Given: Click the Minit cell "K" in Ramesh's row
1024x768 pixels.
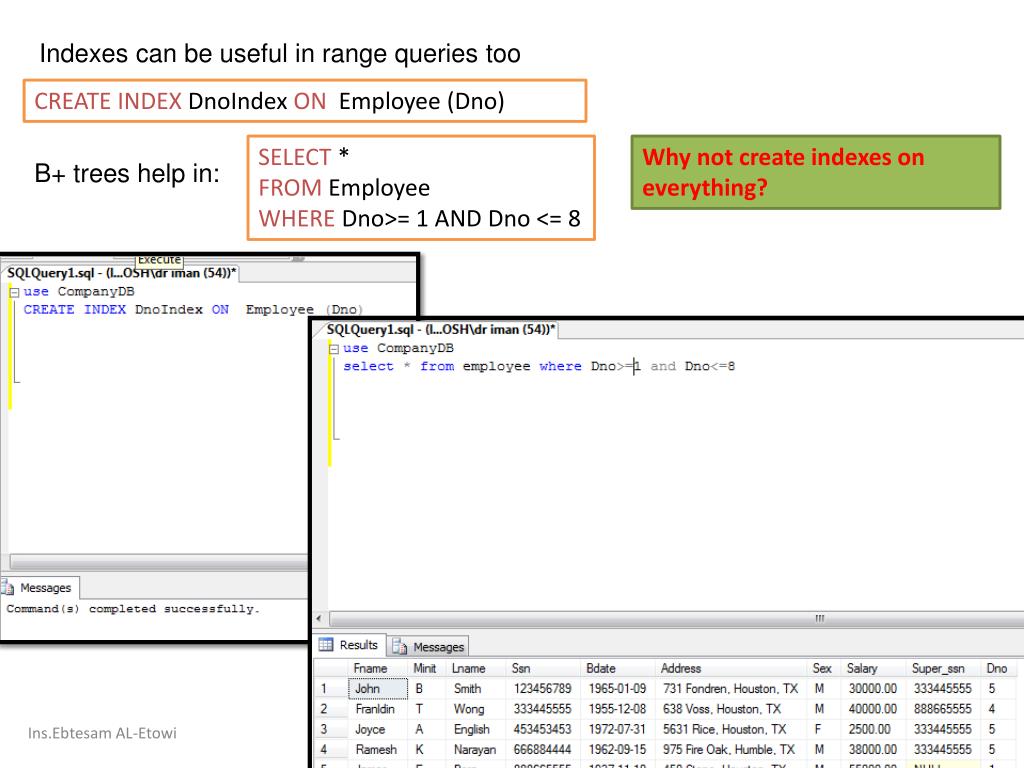Looking at the screenshot, I should click(427, 749).
